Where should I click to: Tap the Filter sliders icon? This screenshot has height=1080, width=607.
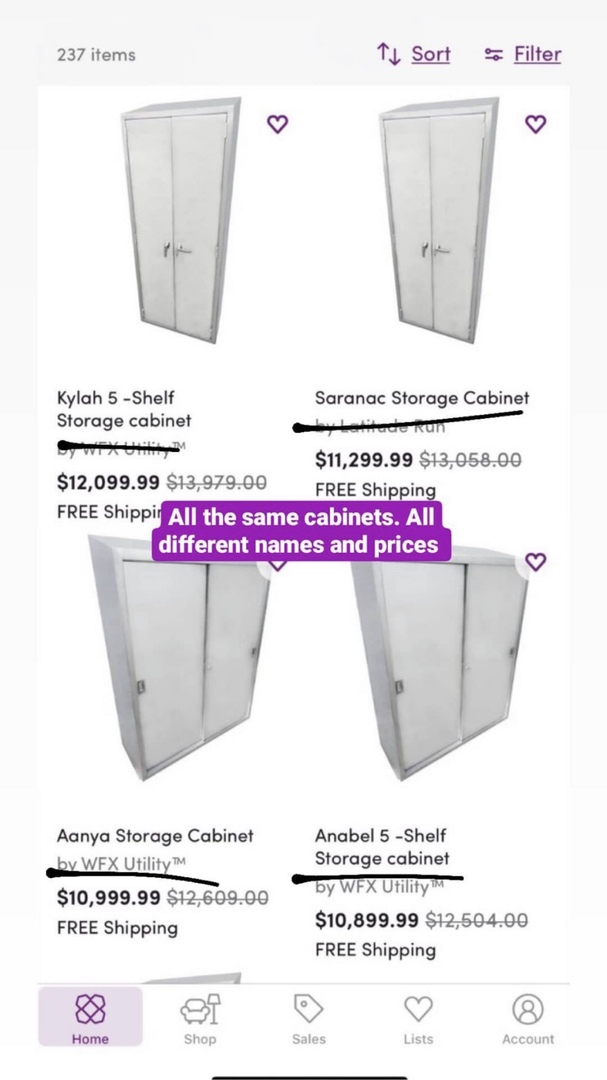(x=493, y=54)
